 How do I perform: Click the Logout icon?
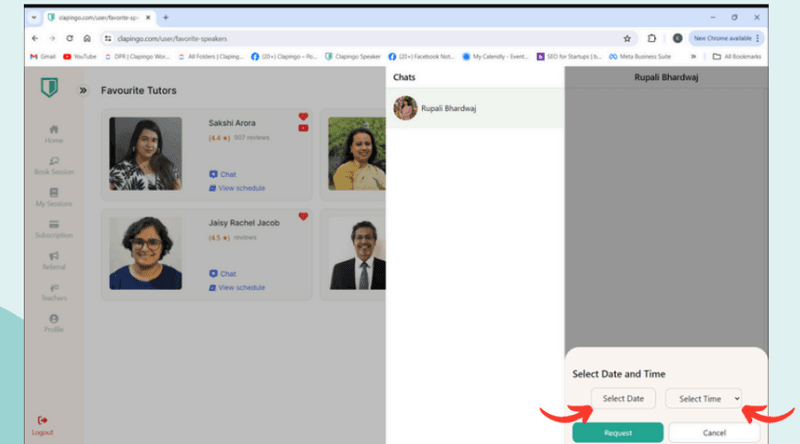(x=42, y=420)
